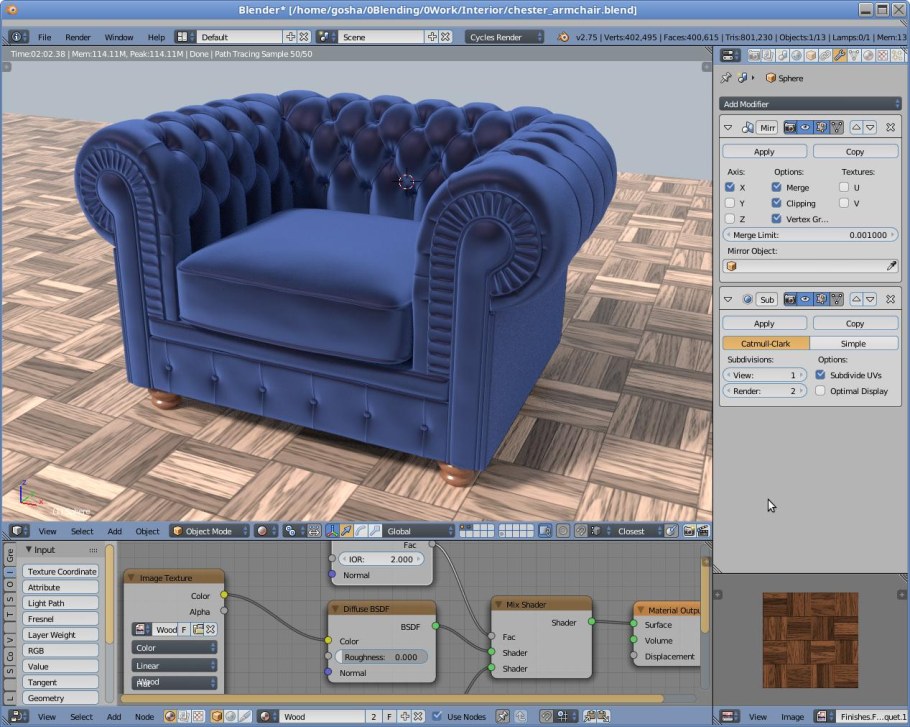Enable the Y axis checkbox for Mirror
910x727 pixels.
click(730, 203)
